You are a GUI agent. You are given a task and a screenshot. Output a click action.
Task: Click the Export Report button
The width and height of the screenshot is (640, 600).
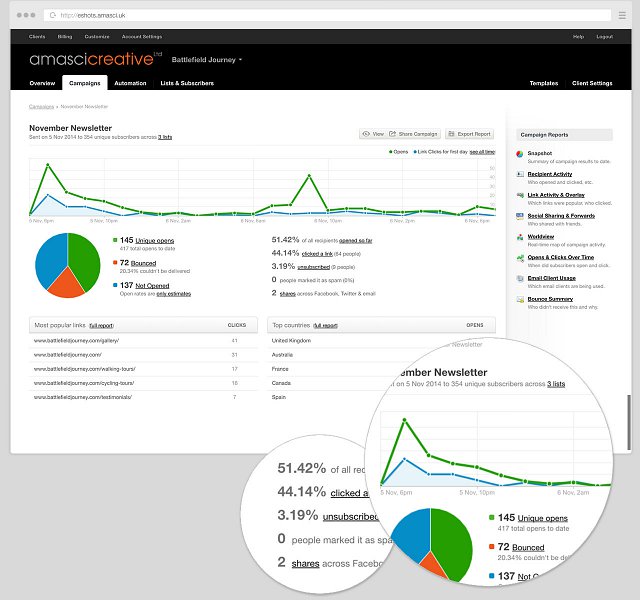point(469,134)
